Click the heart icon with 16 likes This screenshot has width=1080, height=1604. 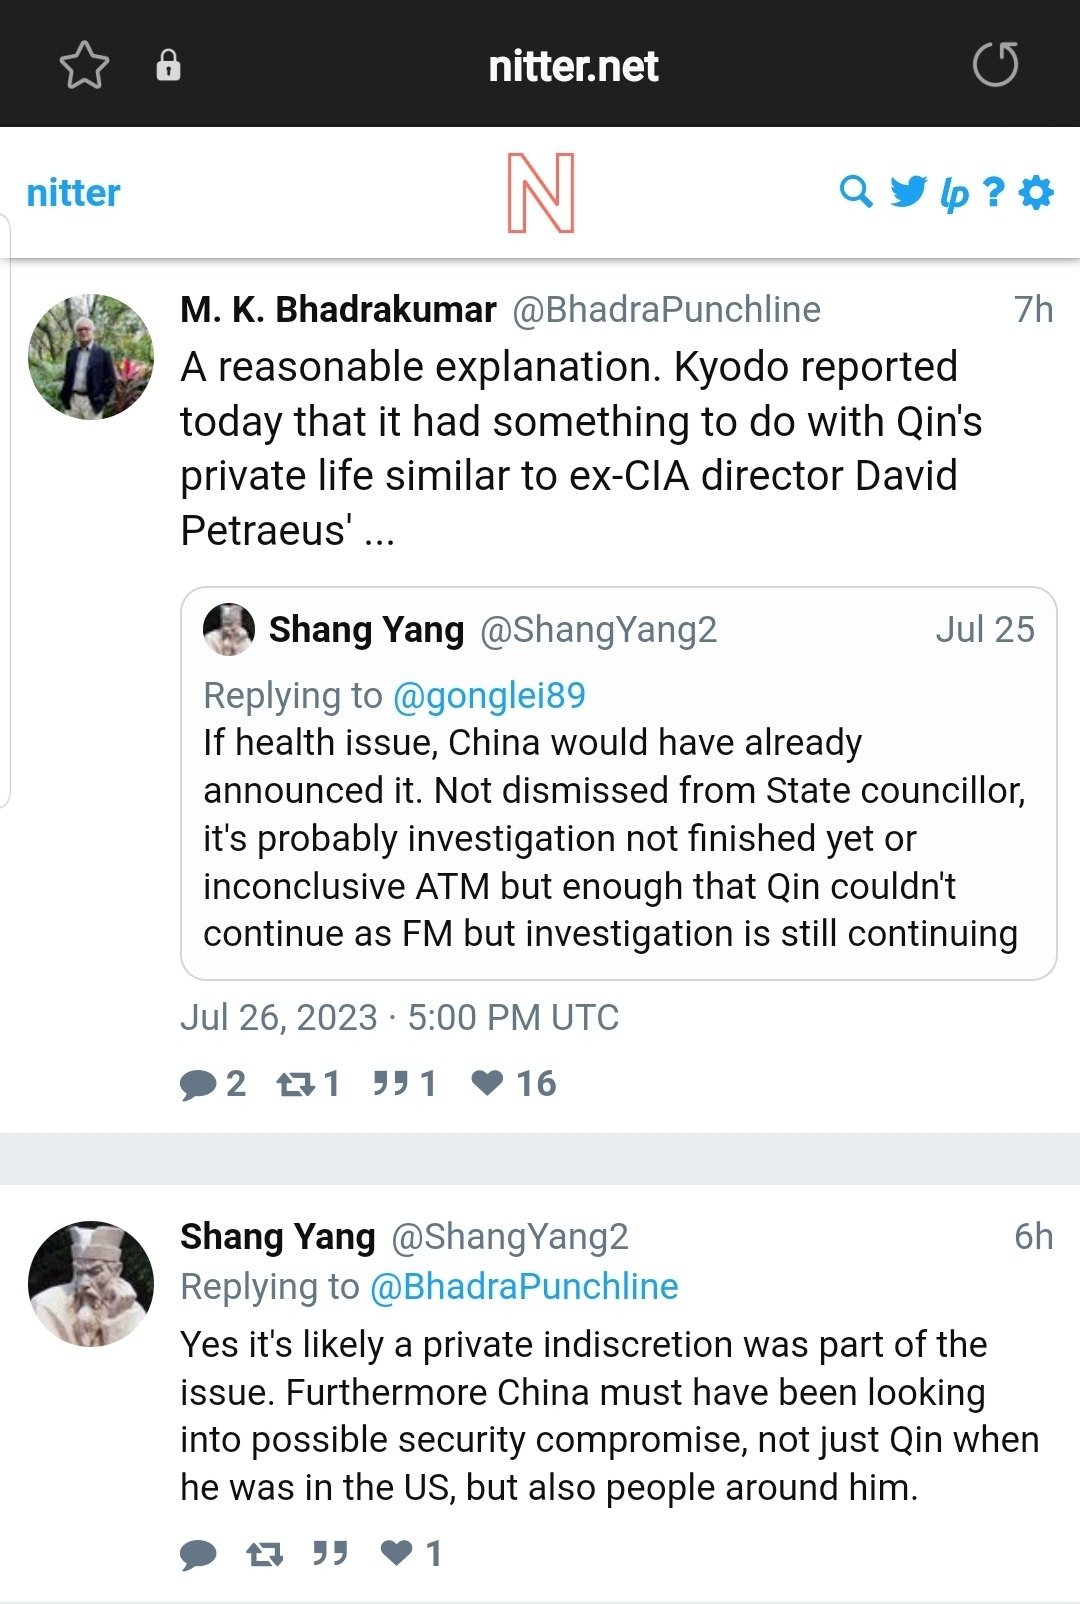pos(488,1083)
